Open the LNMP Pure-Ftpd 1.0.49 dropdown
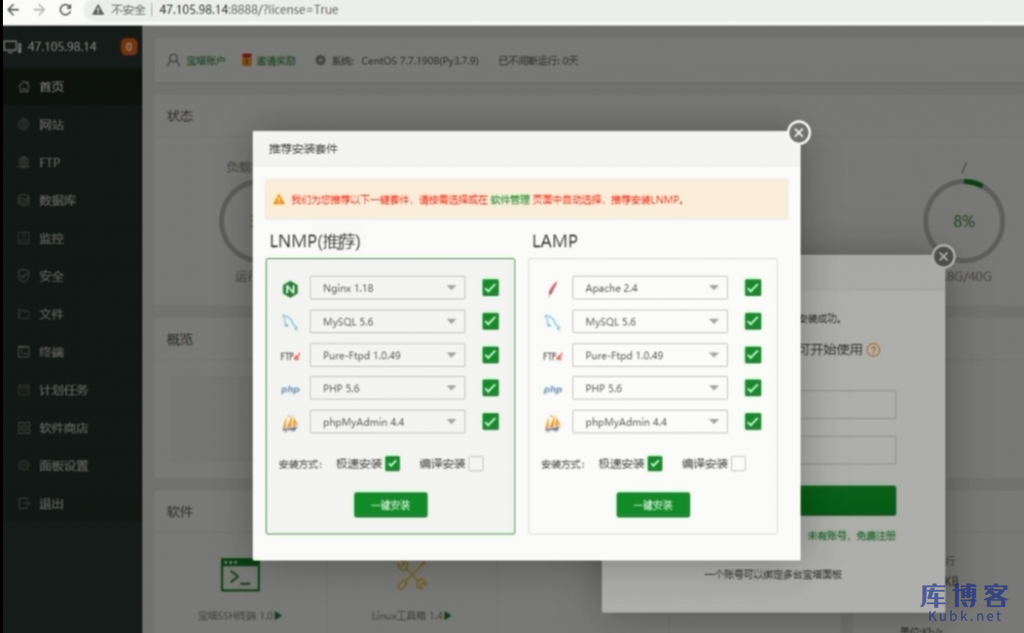This screenshot has height=633, width=1024. point(387,355)
